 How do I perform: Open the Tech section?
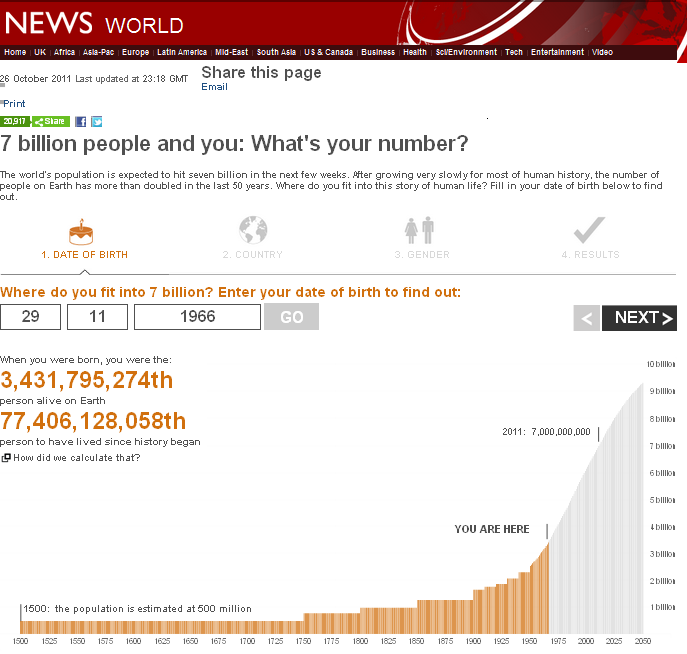514,52
